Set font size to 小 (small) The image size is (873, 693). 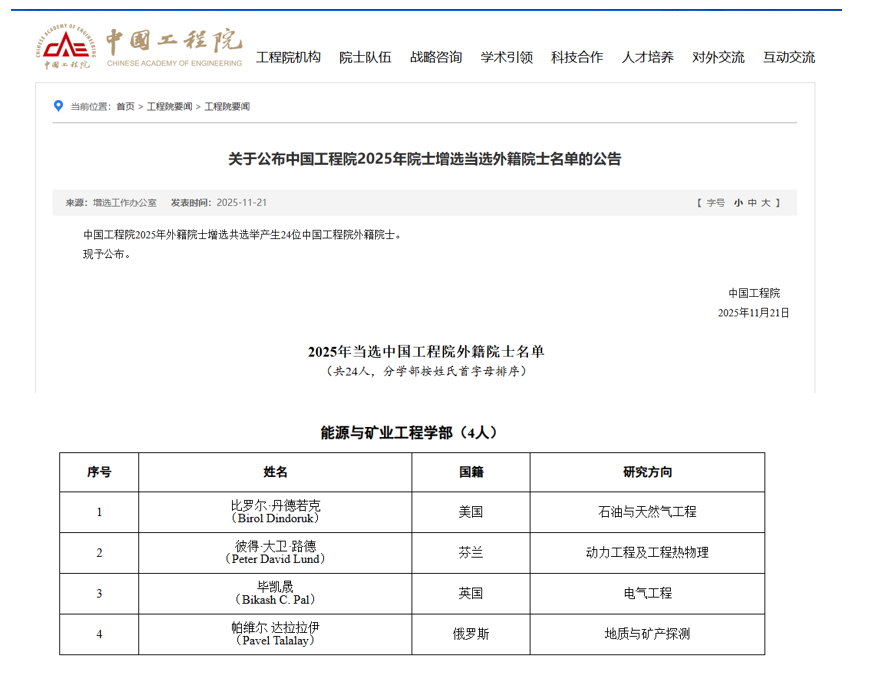coord(737,202)
